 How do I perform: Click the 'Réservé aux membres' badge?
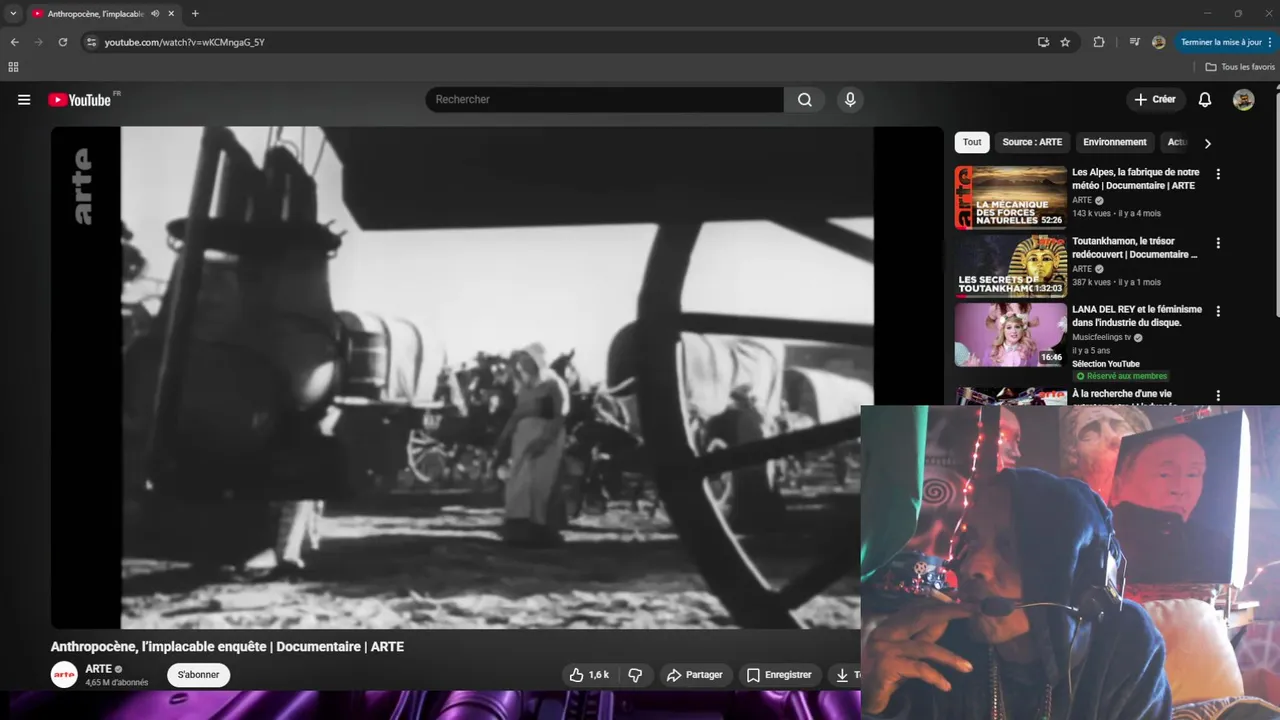pyautogui.click(x=1121, y=376)
